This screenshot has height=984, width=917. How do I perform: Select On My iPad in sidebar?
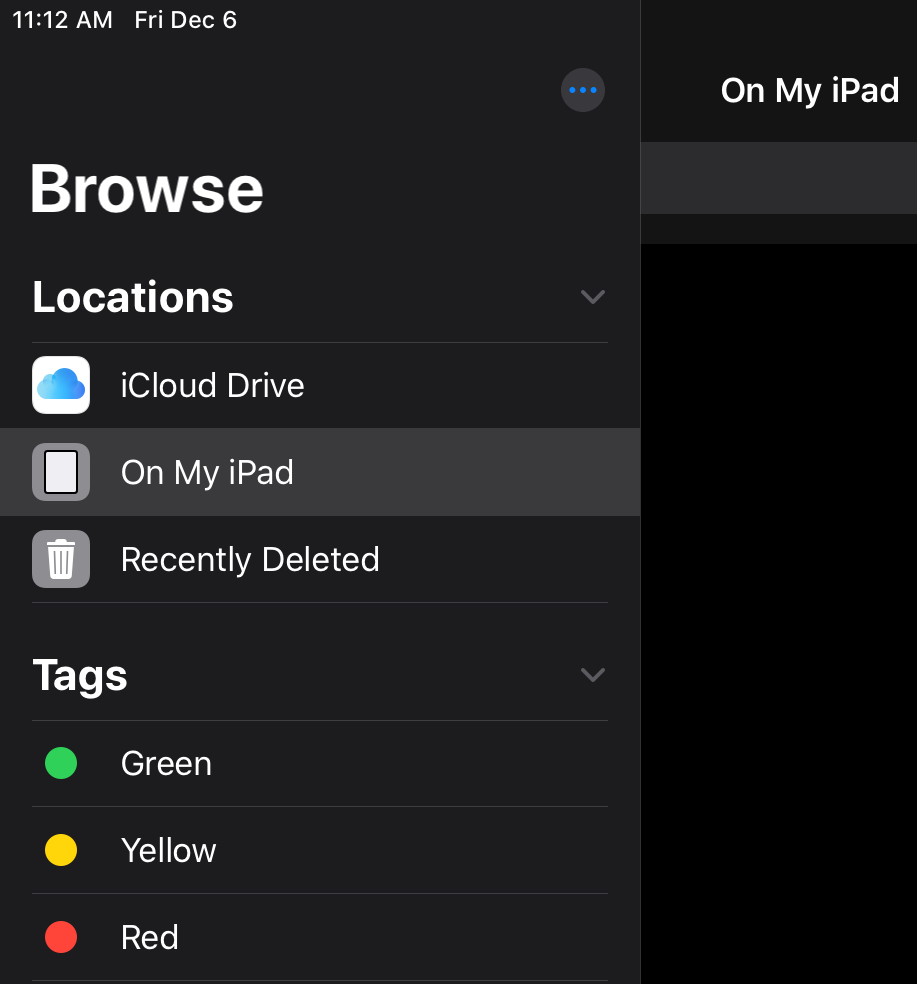tap(320, 472)
